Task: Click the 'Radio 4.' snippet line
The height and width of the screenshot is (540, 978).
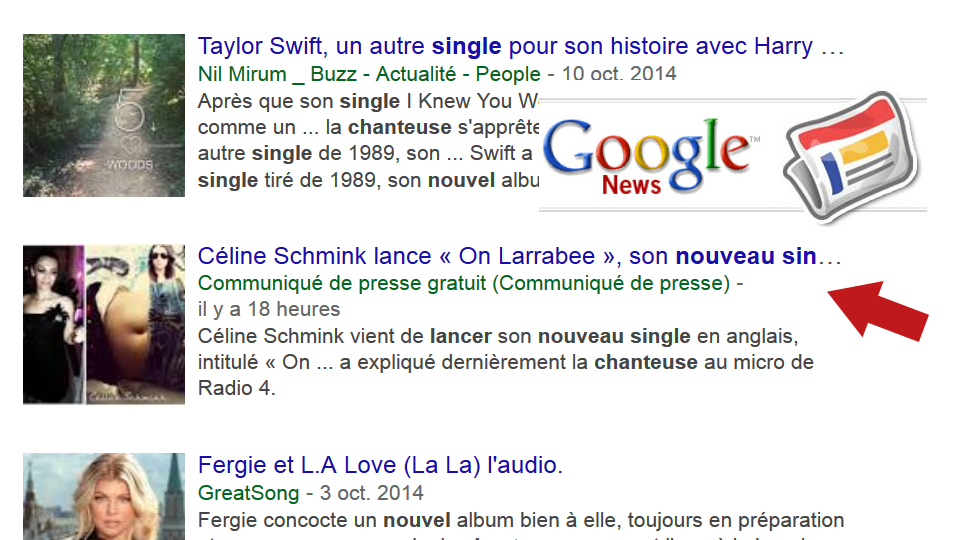Action: tap(236, 388)
